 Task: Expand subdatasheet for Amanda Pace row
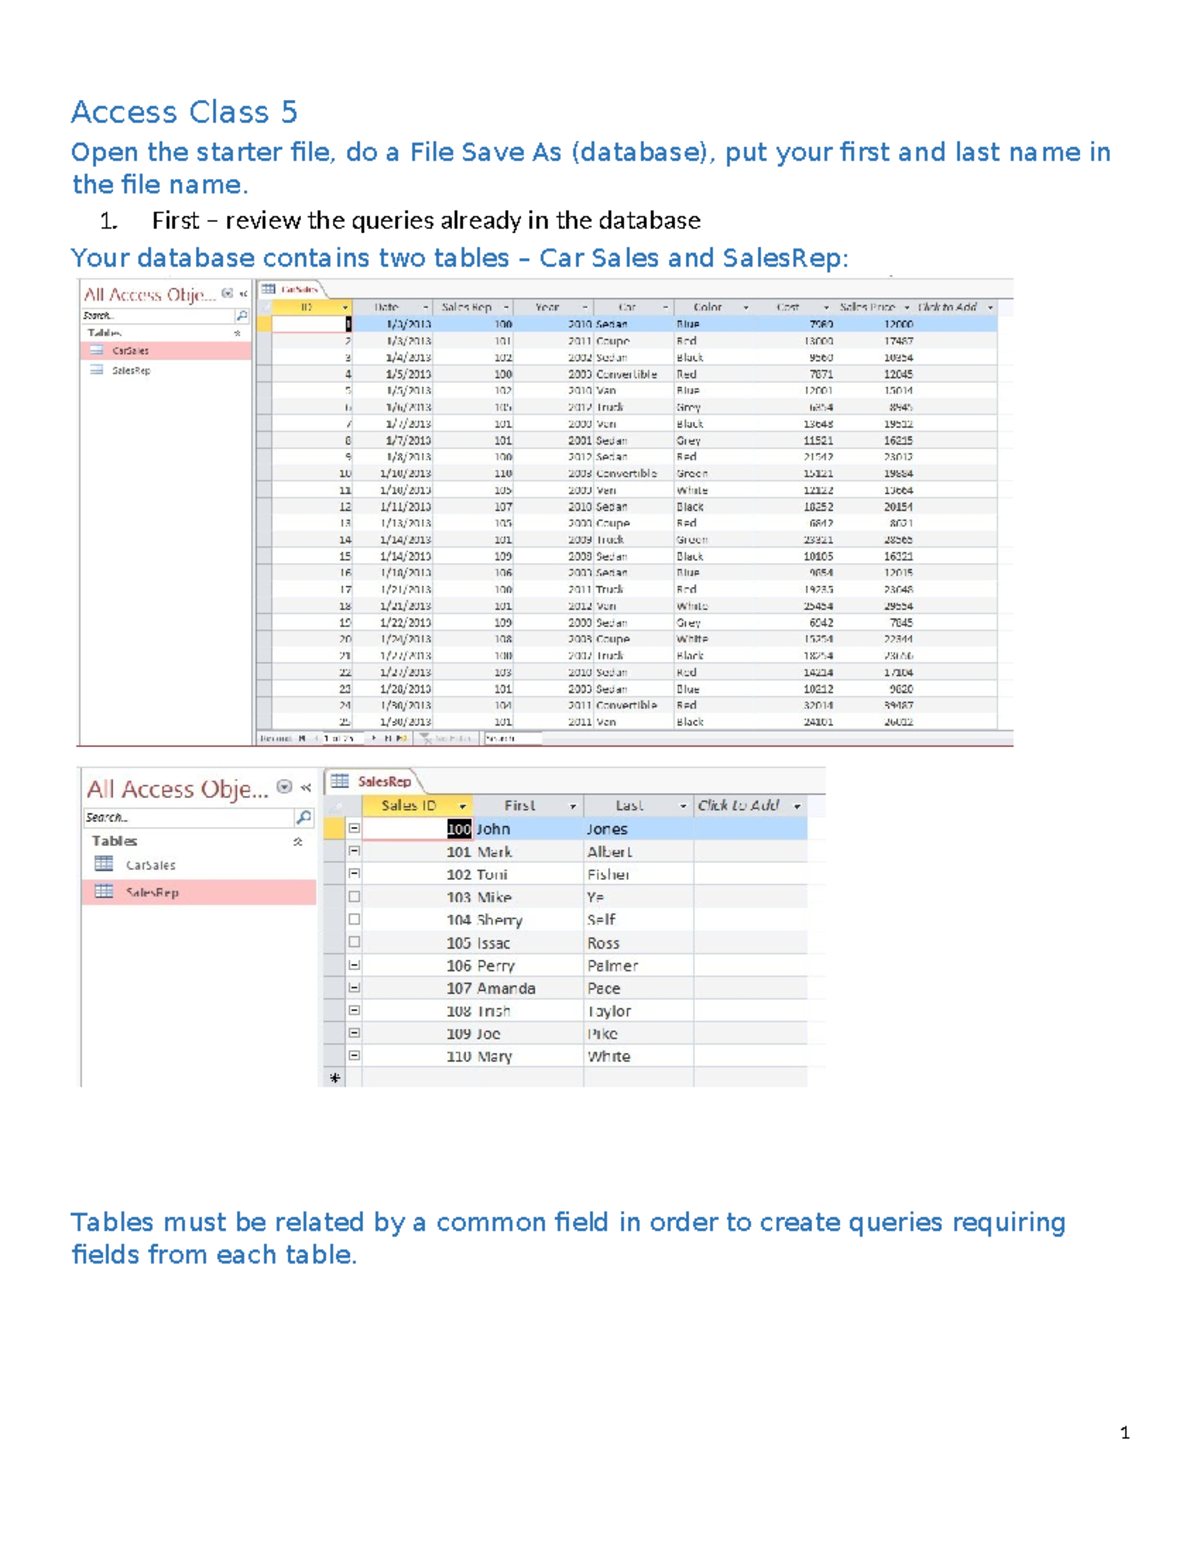pyautogui.click(x=354, y=987)
